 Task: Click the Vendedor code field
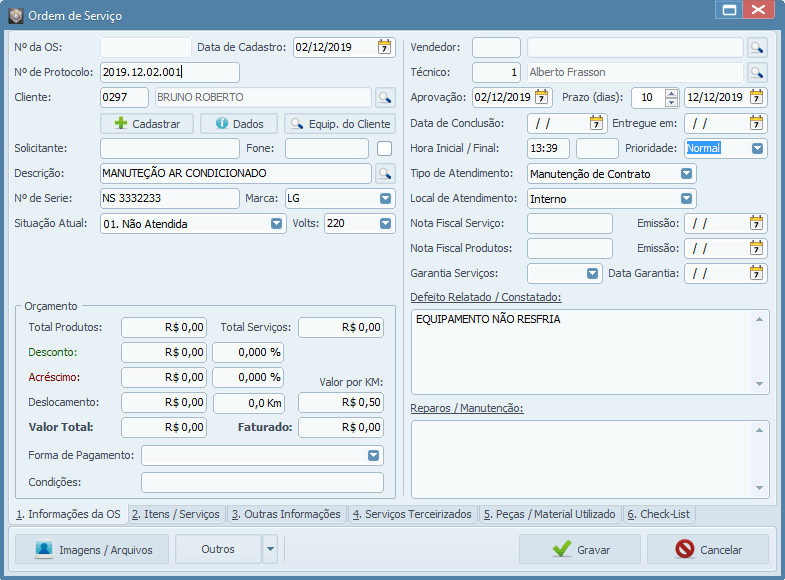(496, 48)
